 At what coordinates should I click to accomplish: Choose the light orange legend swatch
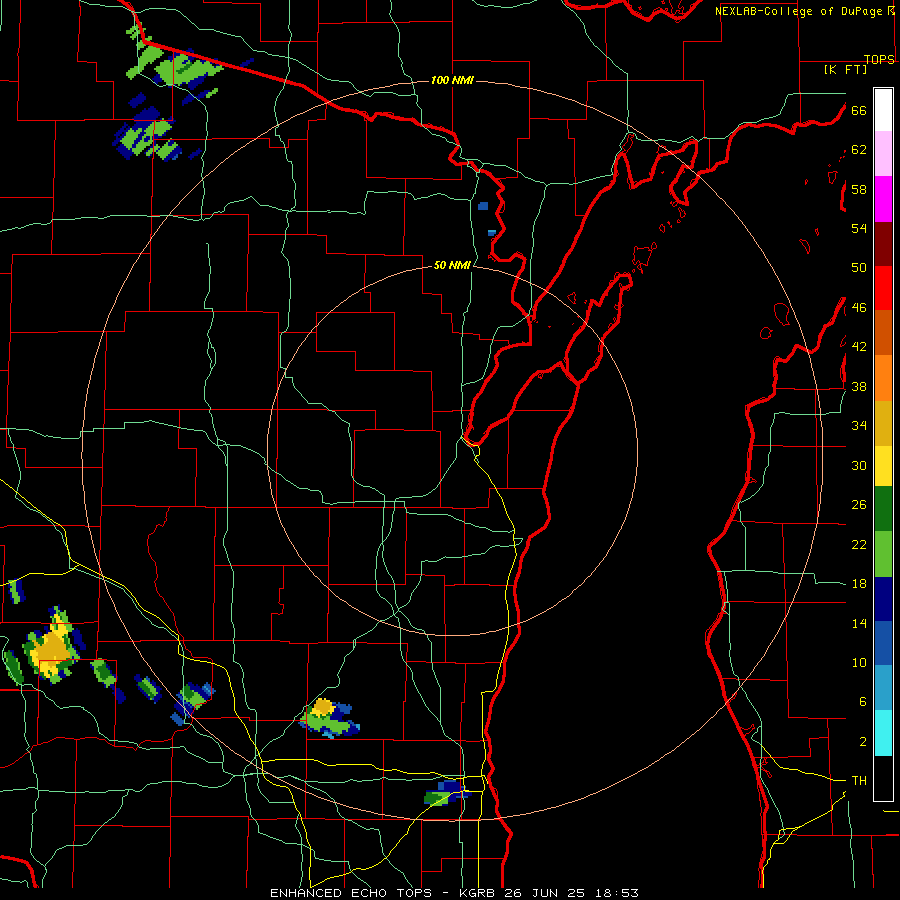click(883, 378)
